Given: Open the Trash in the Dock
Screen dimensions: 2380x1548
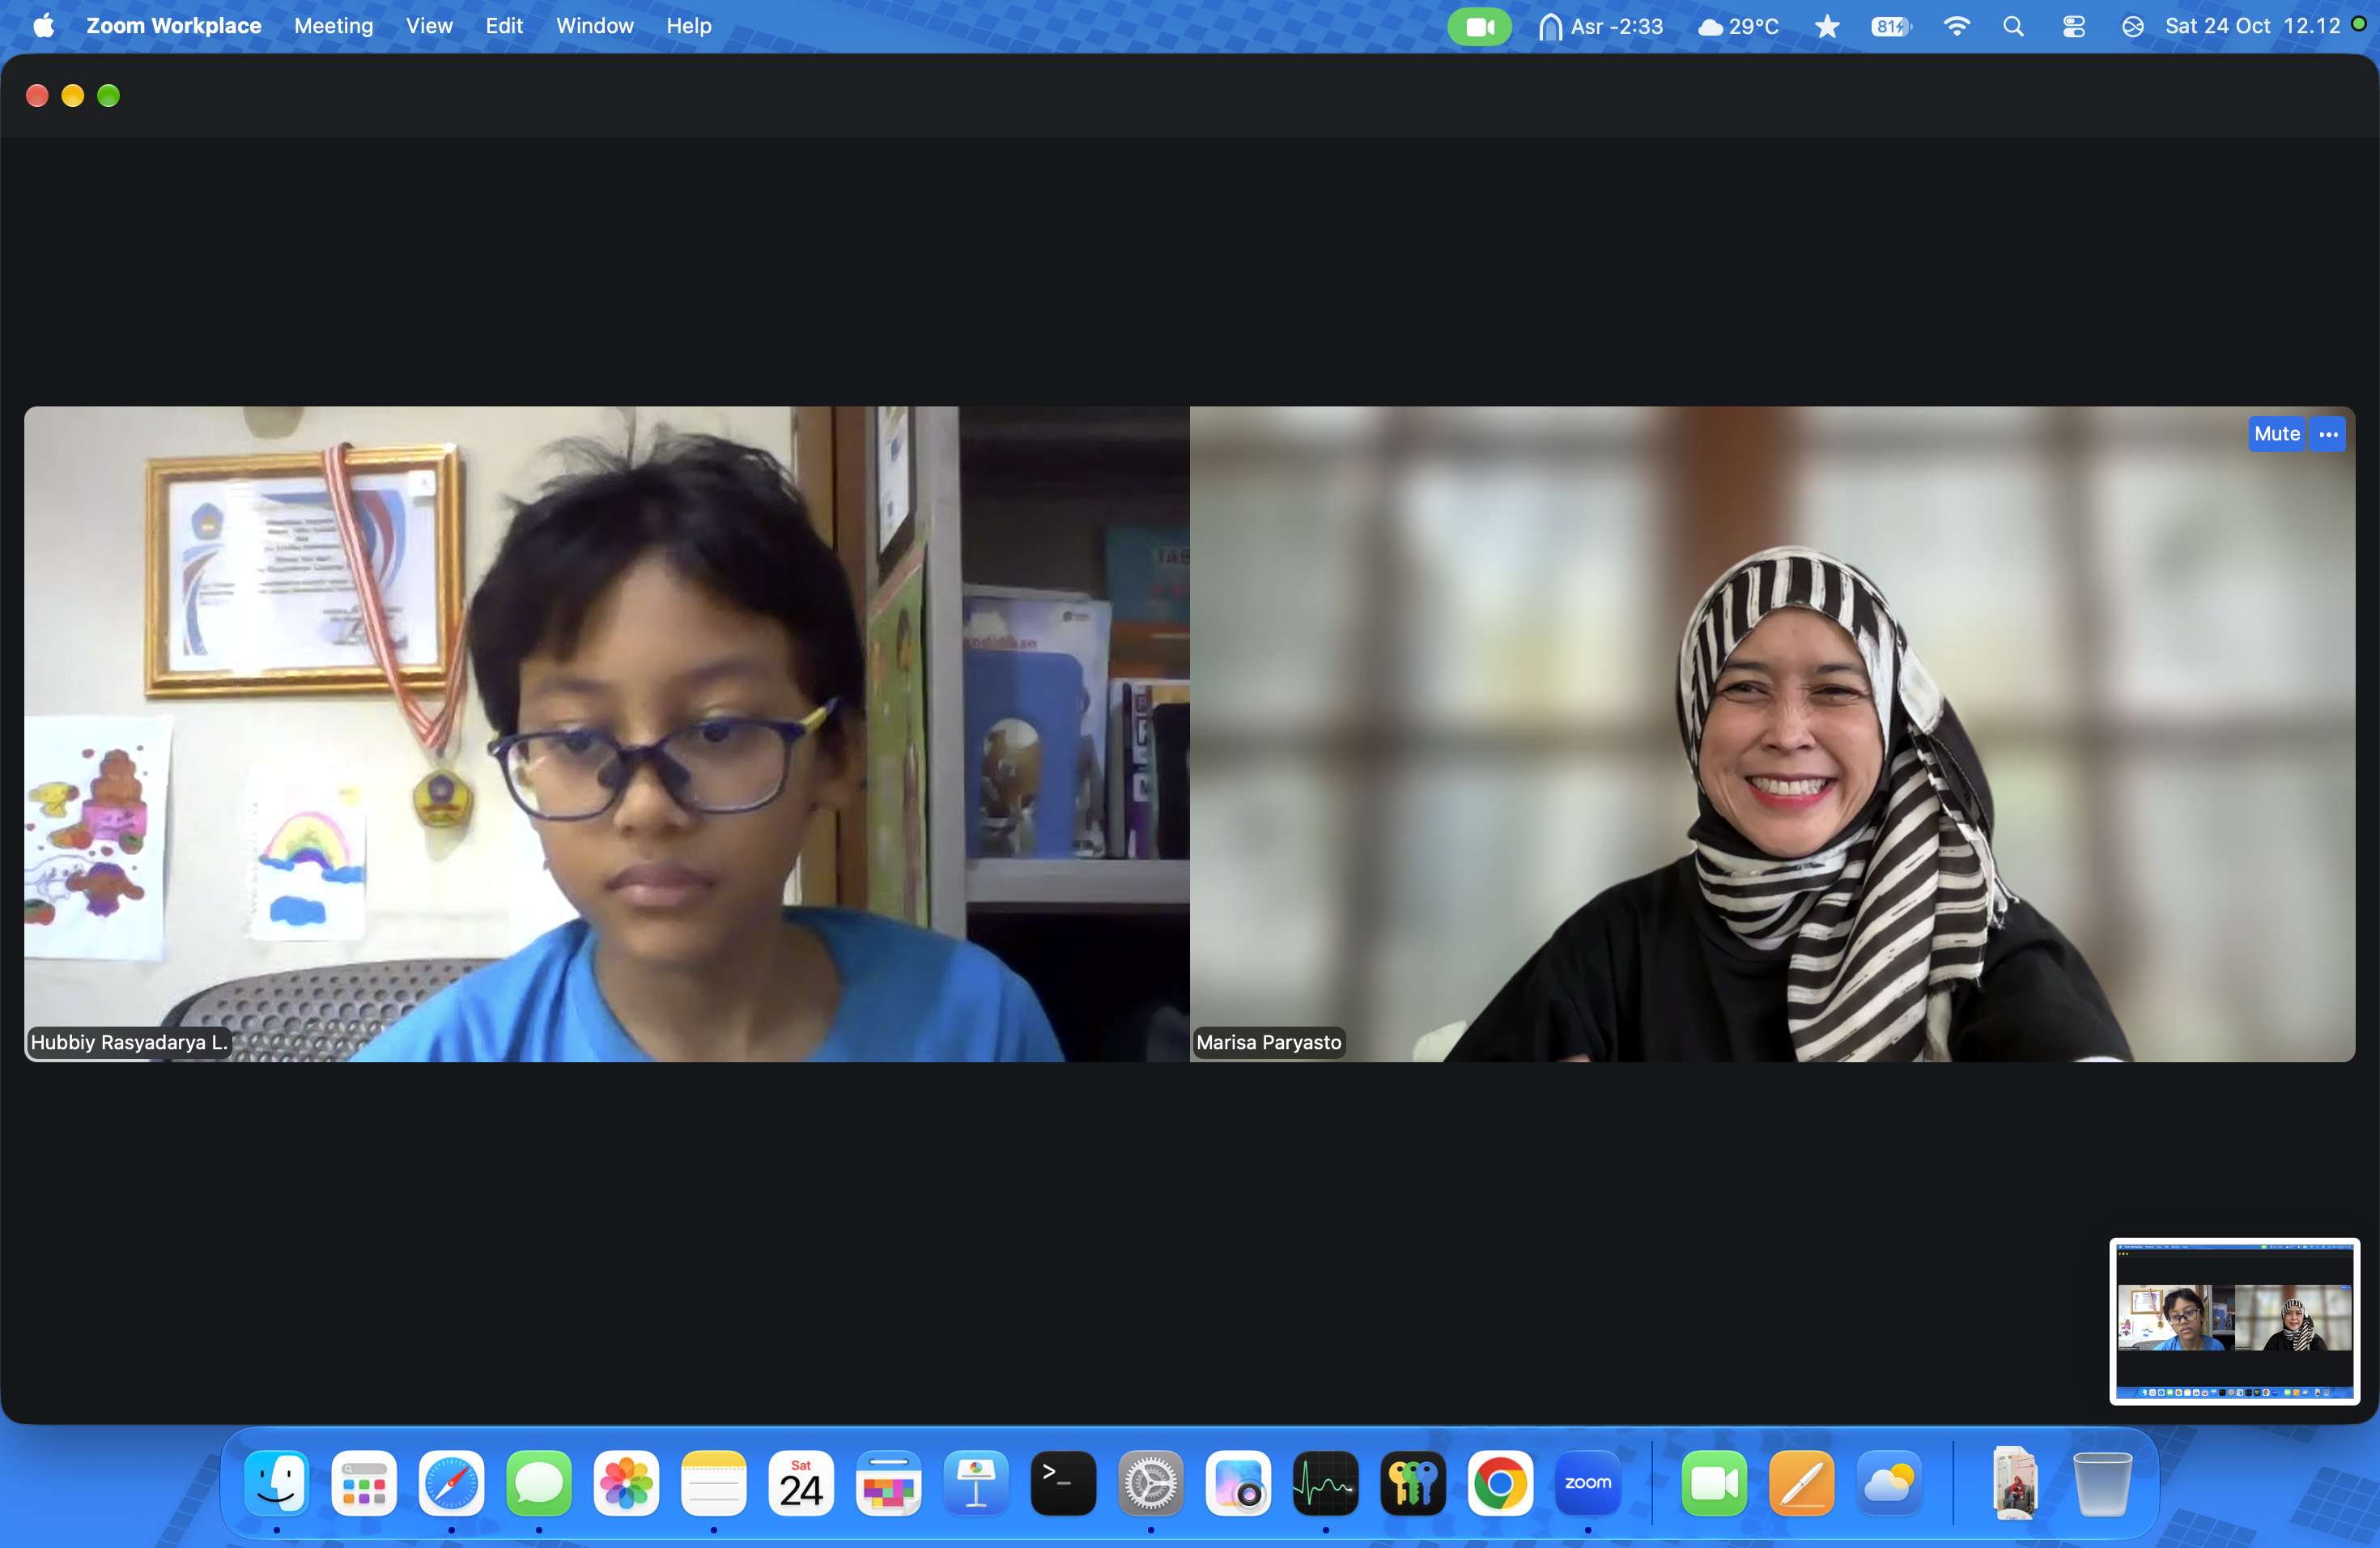Looking at the screenshot, I should pyautogui.click(x=2102, y=1483).
